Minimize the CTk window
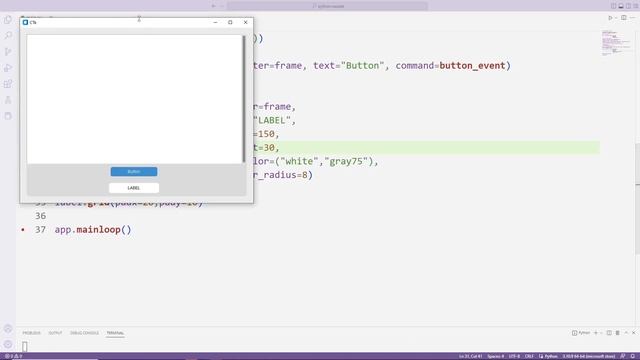 (x=215, y=22)
